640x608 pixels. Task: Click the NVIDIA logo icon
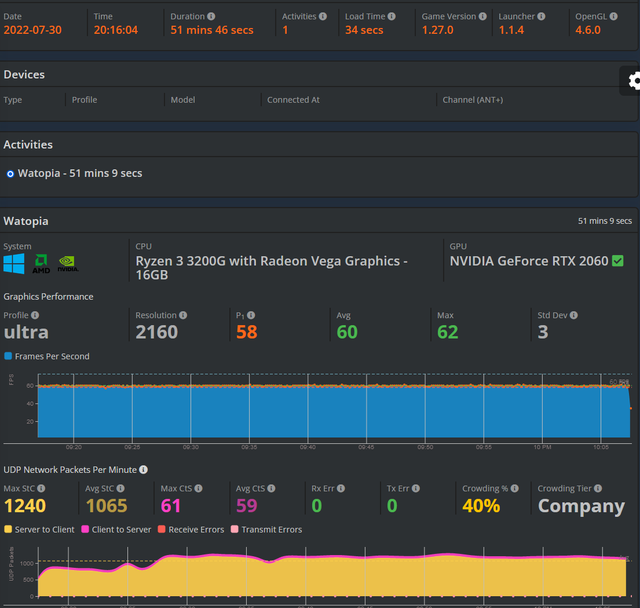[x=68, y=264]
